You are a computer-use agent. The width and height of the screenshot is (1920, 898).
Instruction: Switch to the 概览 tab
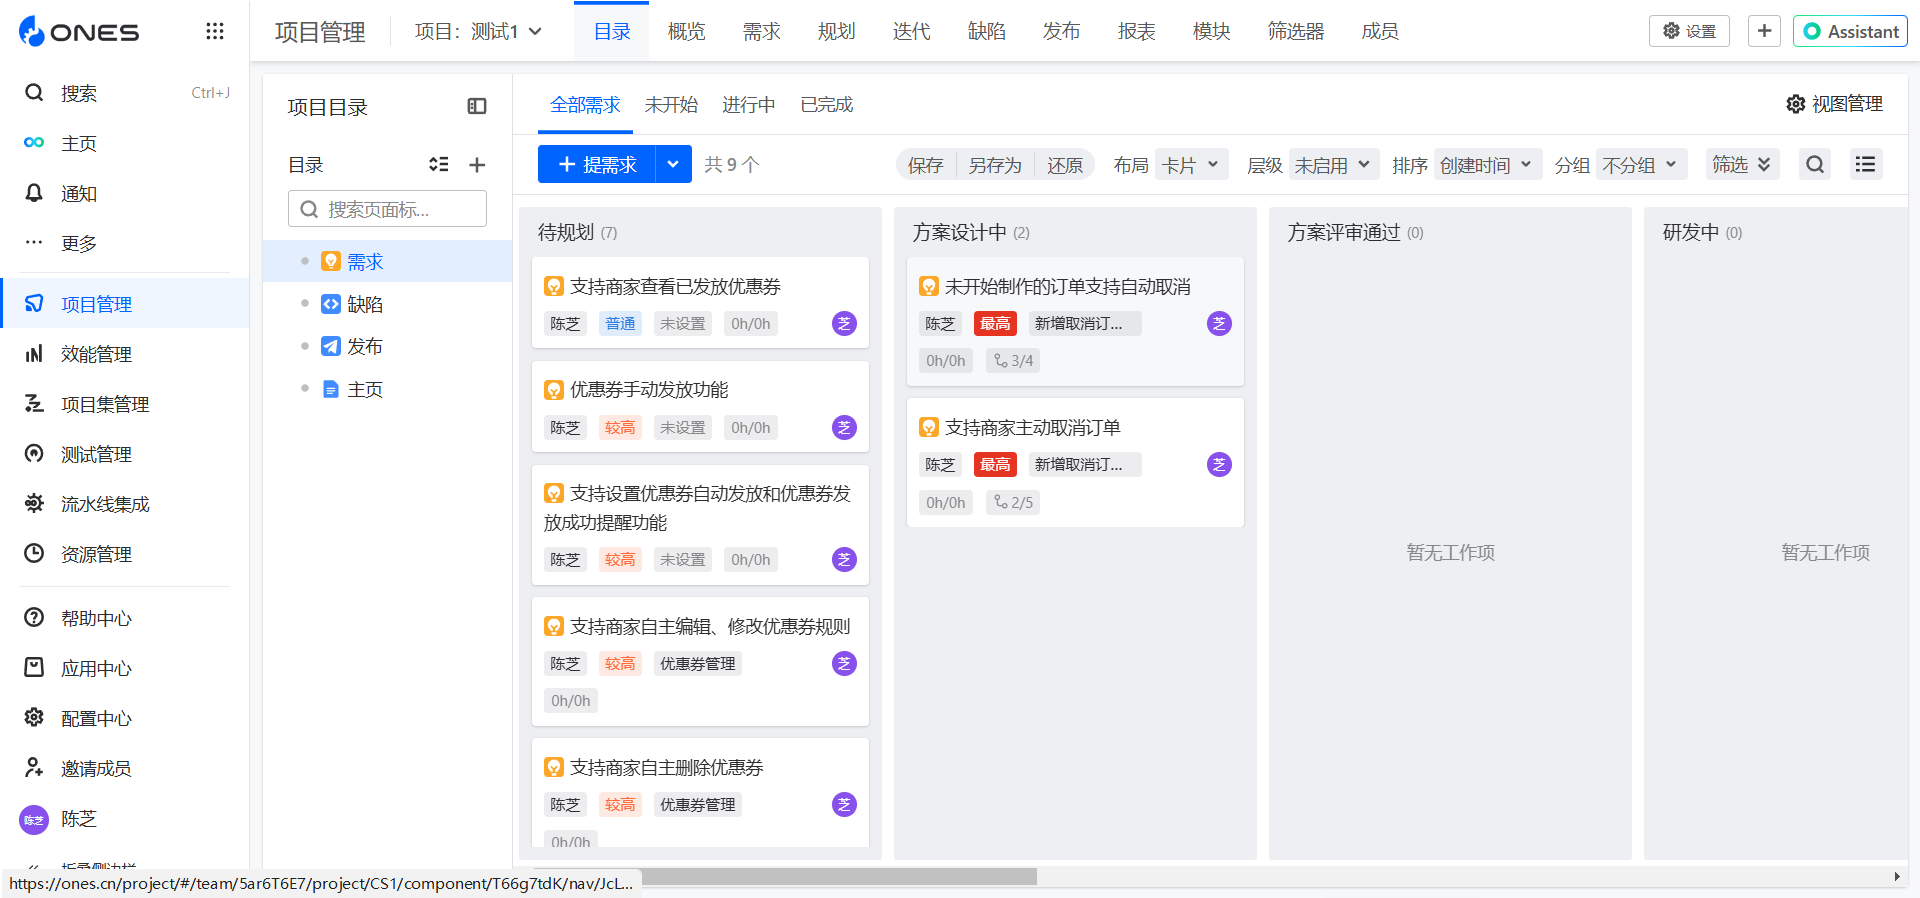[686, 31]
